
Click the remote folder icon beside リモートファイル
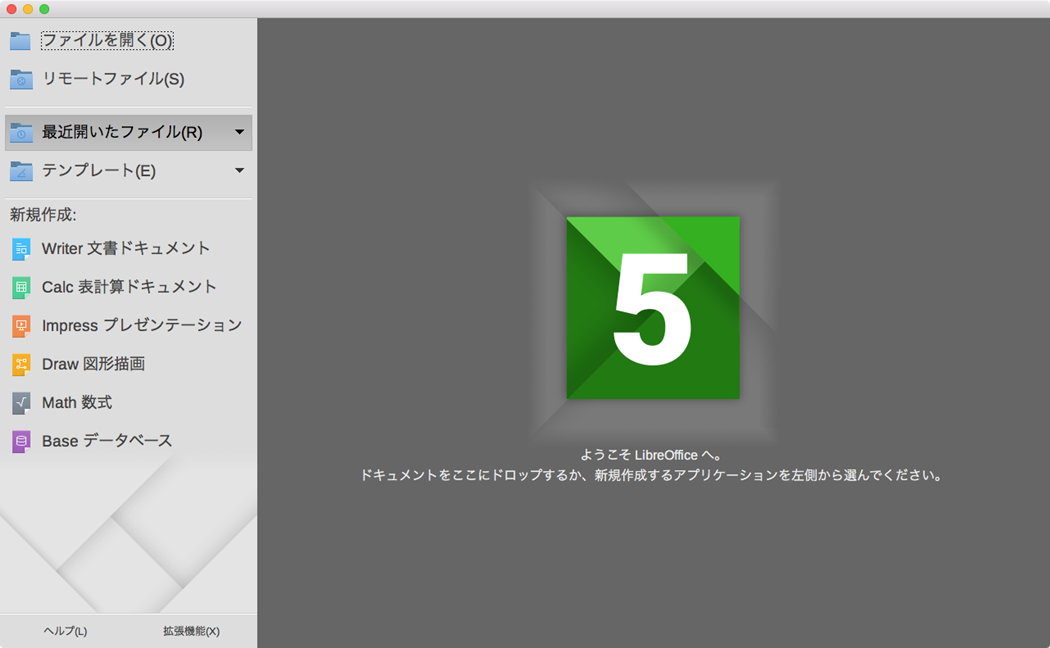click(x=21, y=80)
